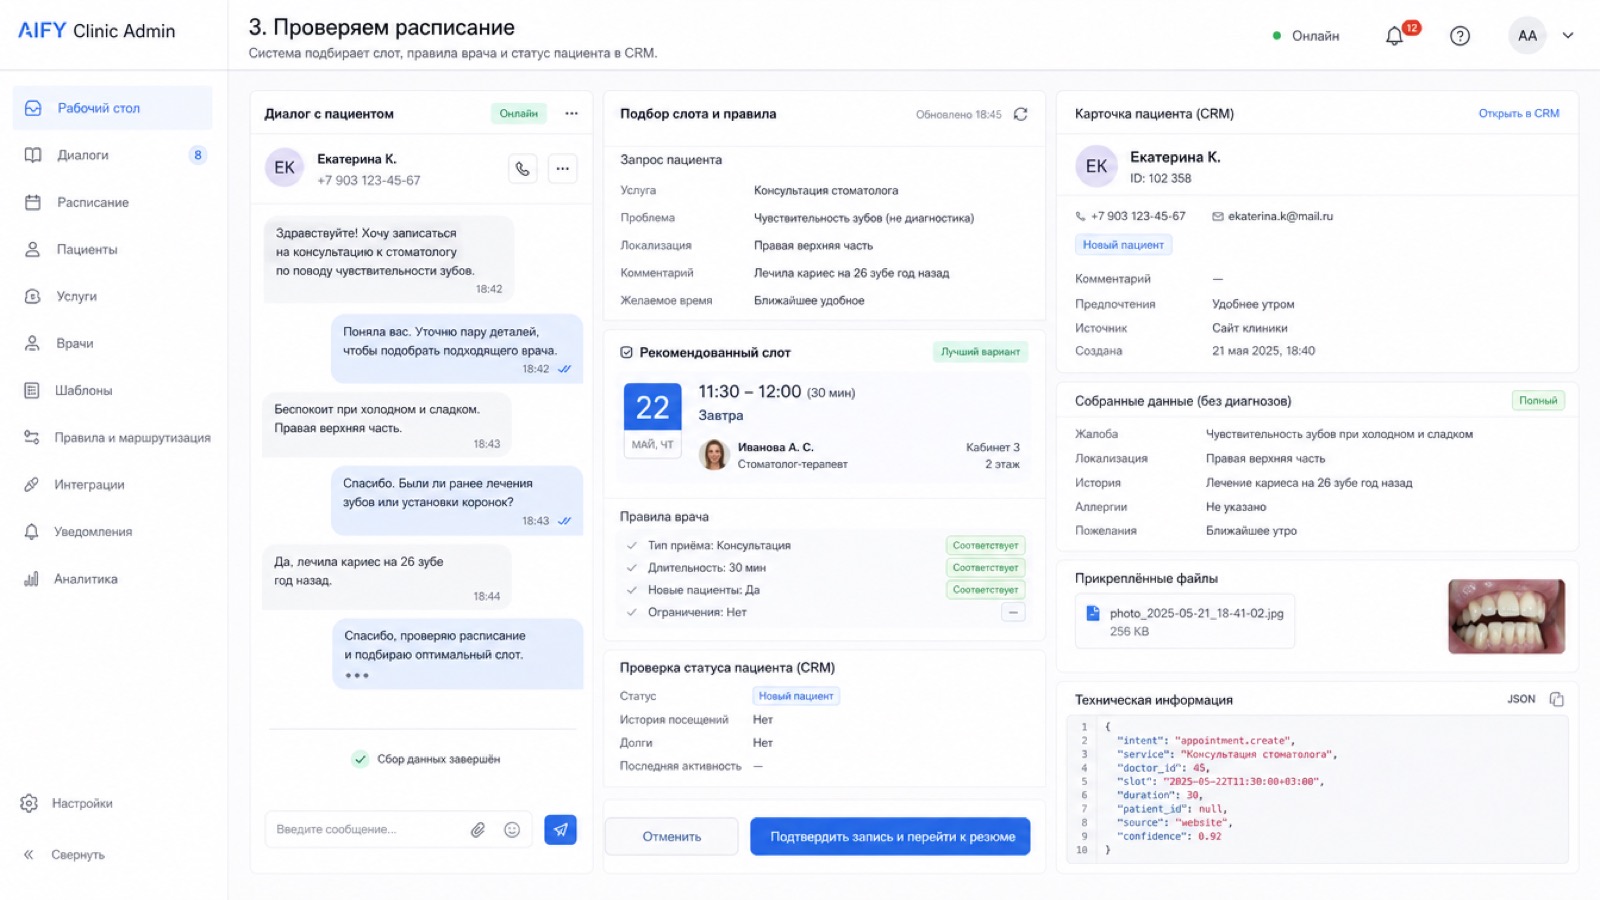The height and width of the screenshot is (900, 1600).
Task: Click the doctor Иванова А. С. avatar
Action: click(x=714, y=455)
